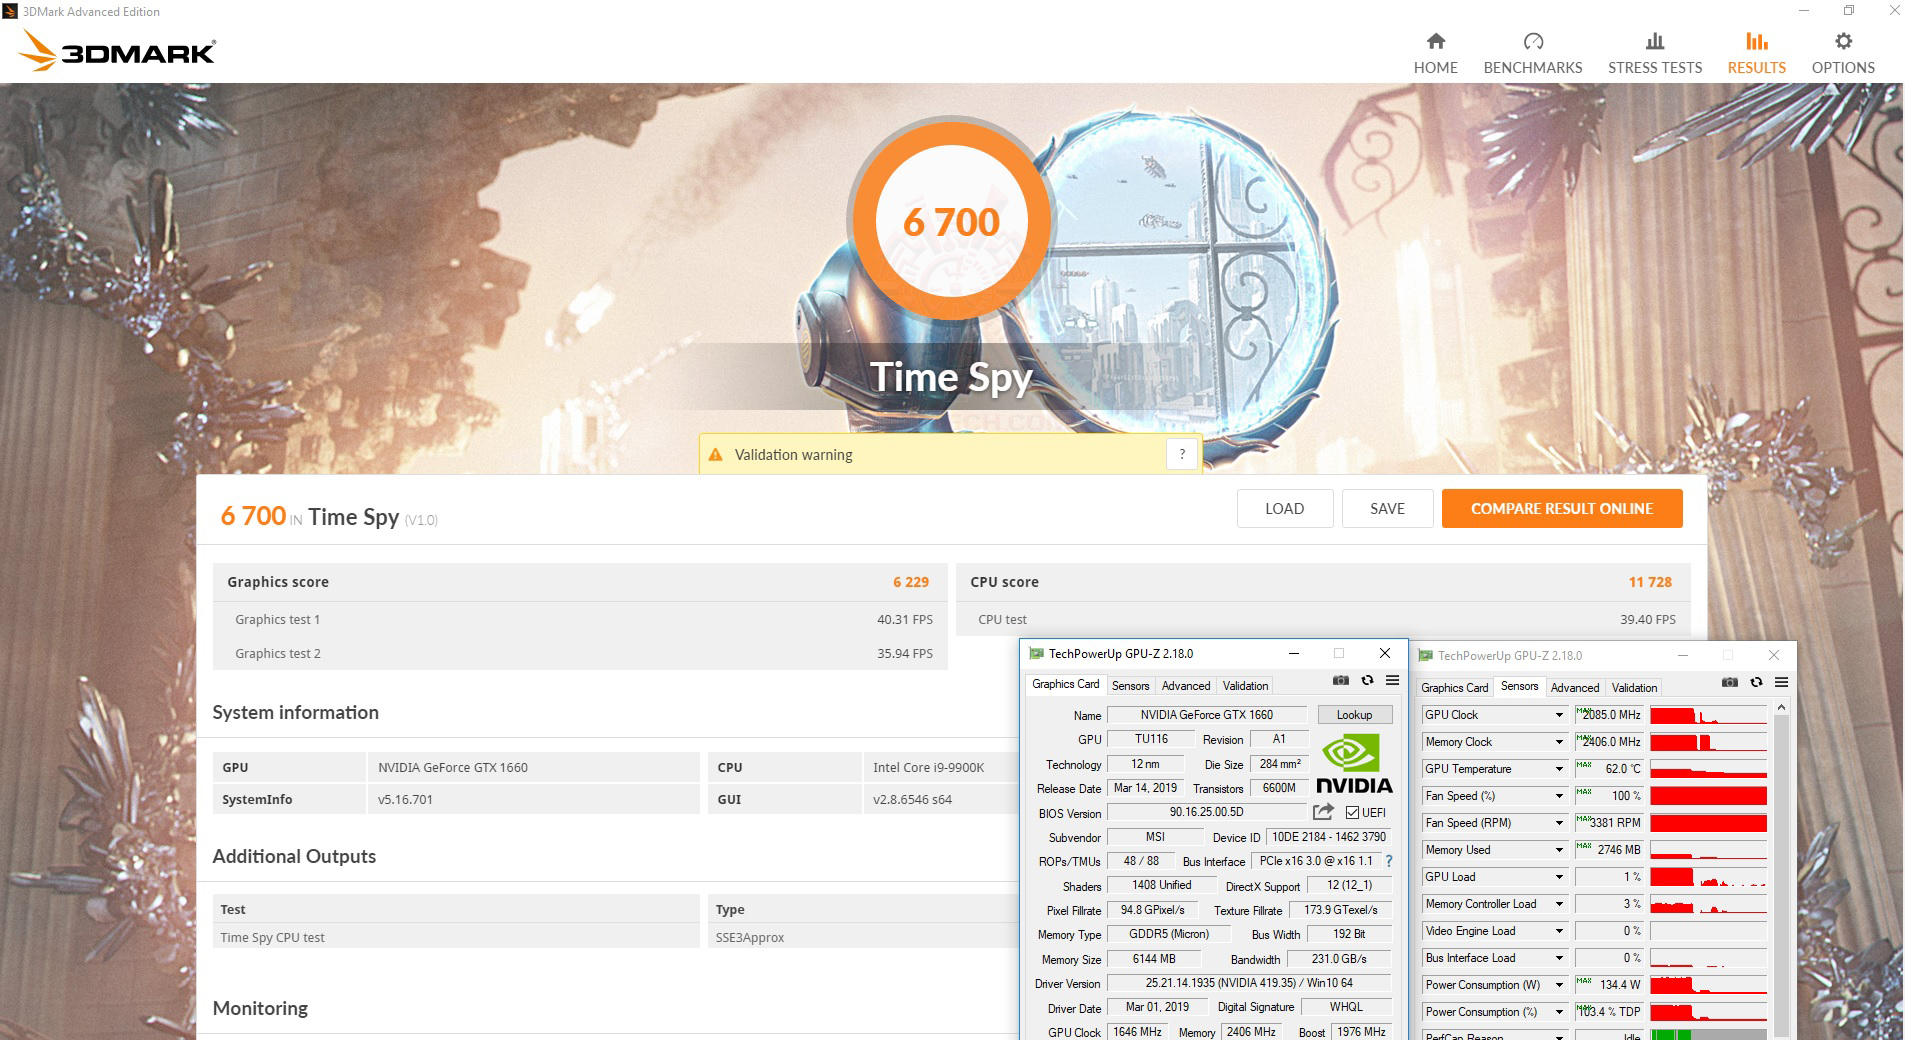Open hamburger menu in GPU-Z Graphics Card window
The width and height of the screenshot is (1905, 1040).
(x=1392, y=681)
